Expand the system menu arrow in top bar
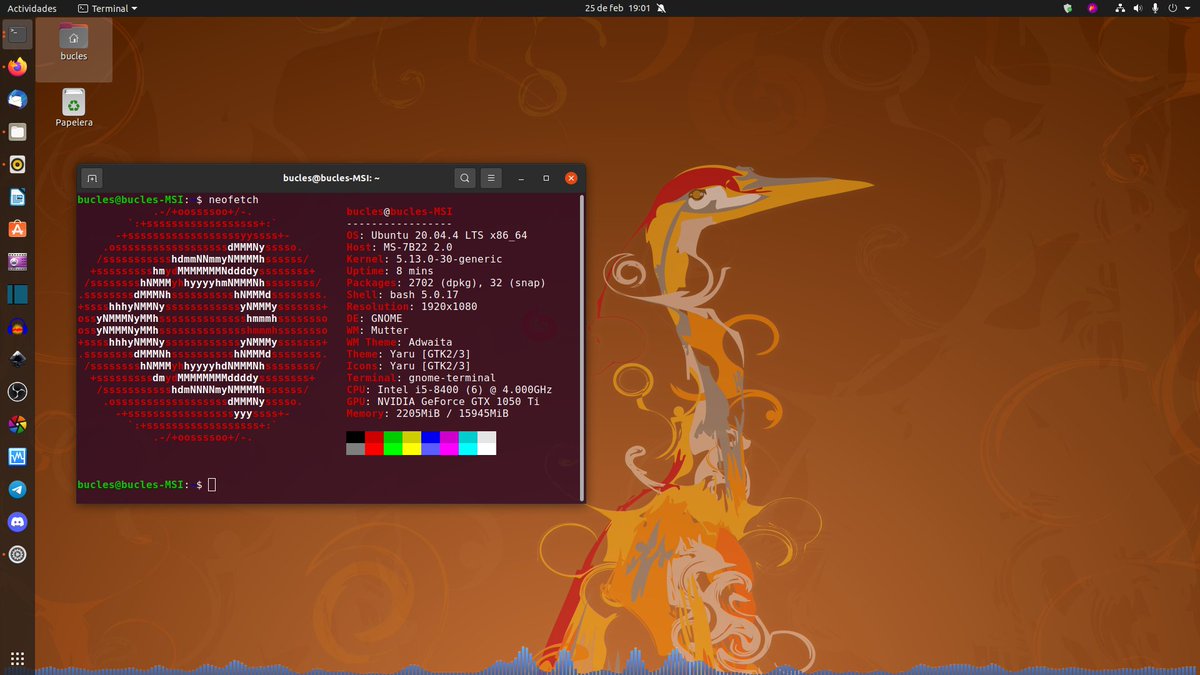 click(x=1188, y=8)
